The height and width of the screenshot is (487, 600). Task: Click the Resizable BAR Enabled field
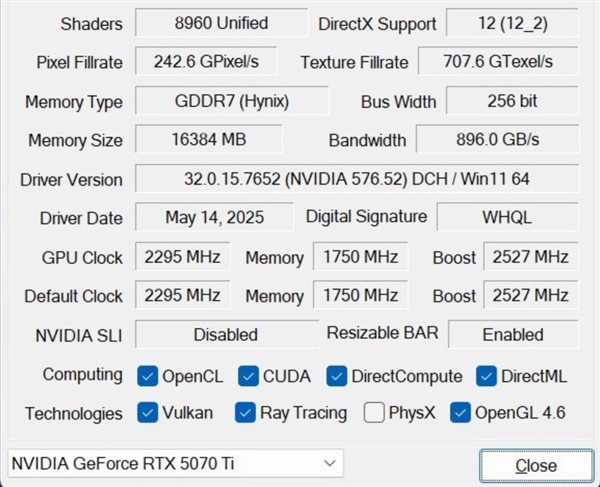click(512, 335)
